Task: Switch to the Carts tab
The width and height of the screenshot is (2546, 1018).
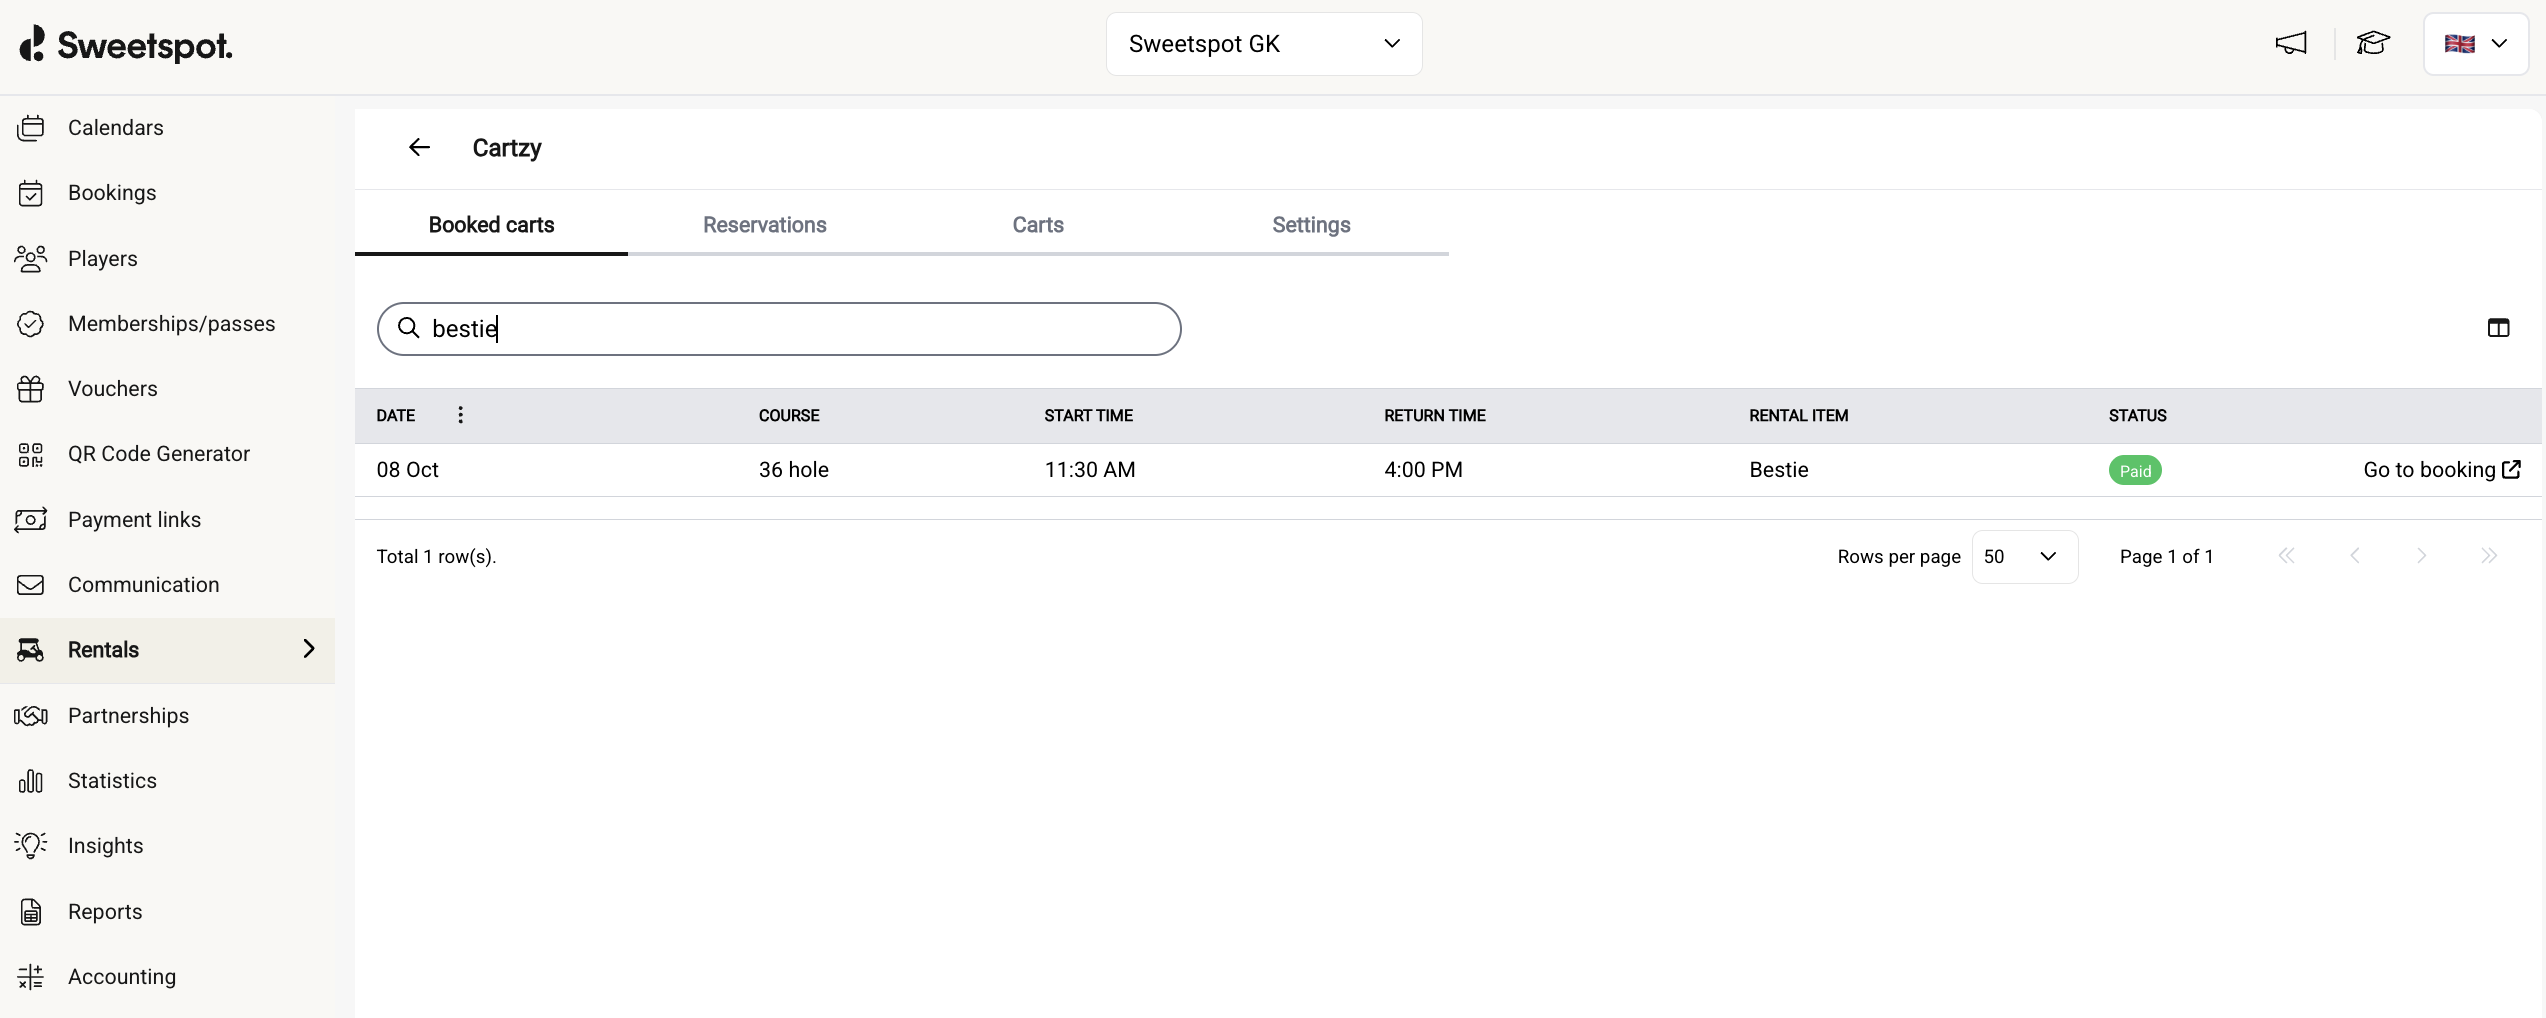Action: click(x=1037, y=225)
